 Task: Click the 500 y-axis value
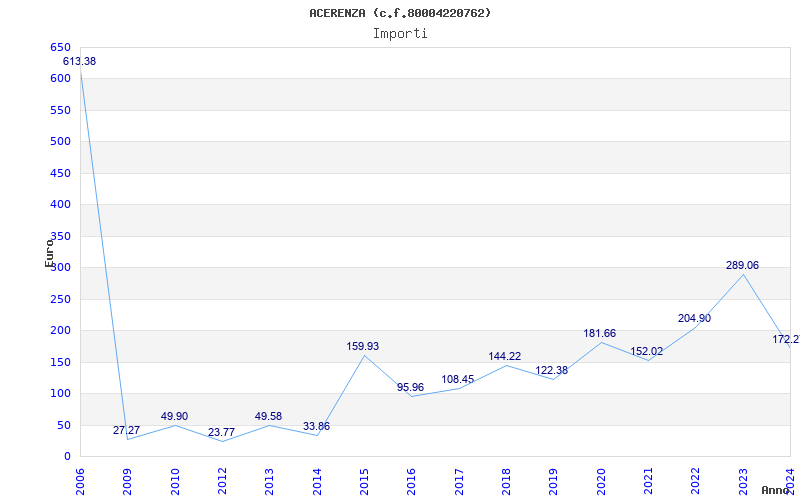(x=60, y=142)
